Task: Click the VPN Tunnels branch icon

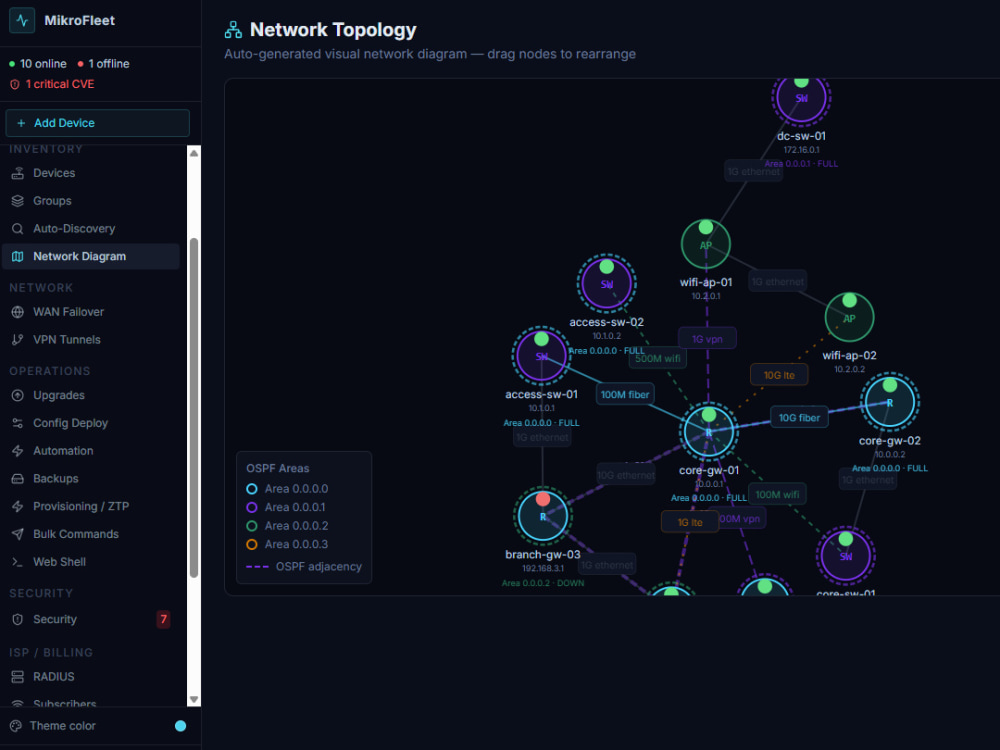Action: pyautogui.click(x=18, y=340)
